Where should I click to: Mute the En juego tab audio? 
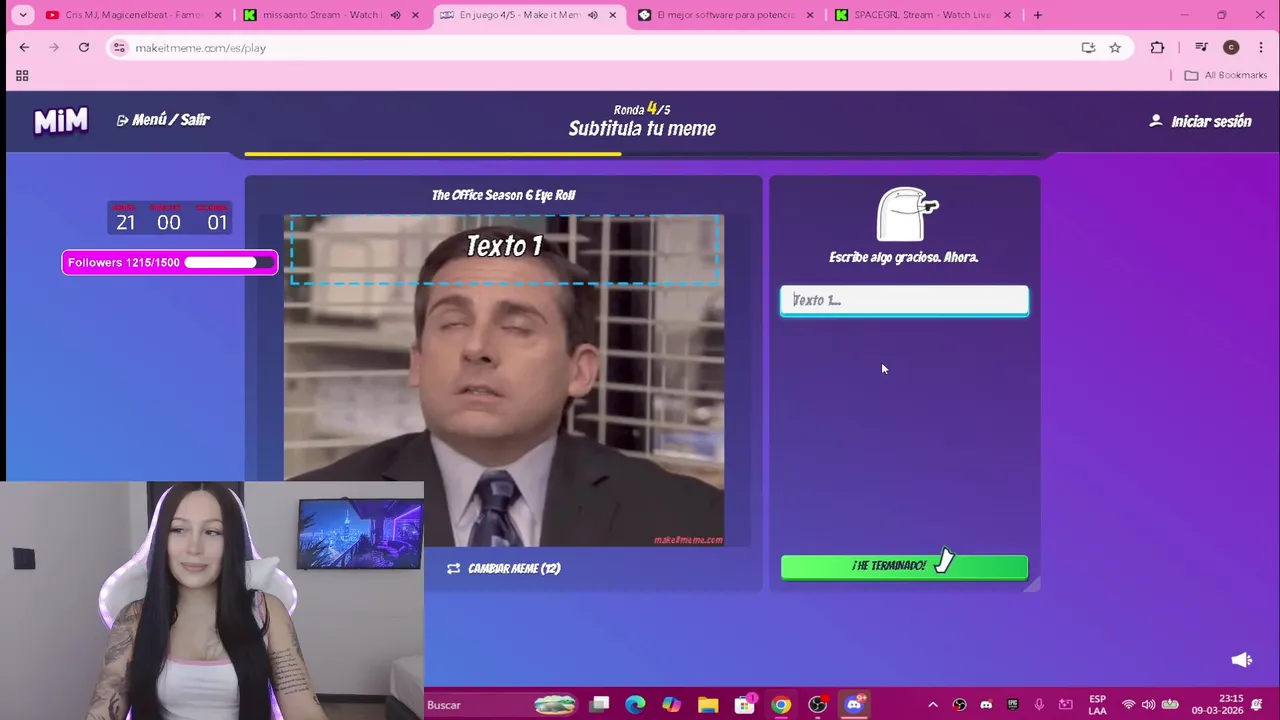click(x=593, y=15)
